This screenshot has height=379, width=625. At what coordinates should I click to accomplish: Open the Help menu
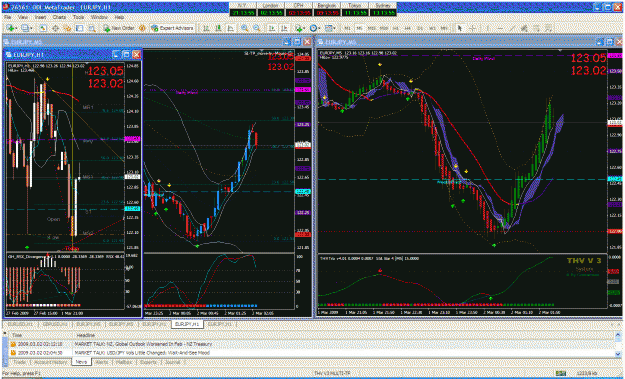119,18
